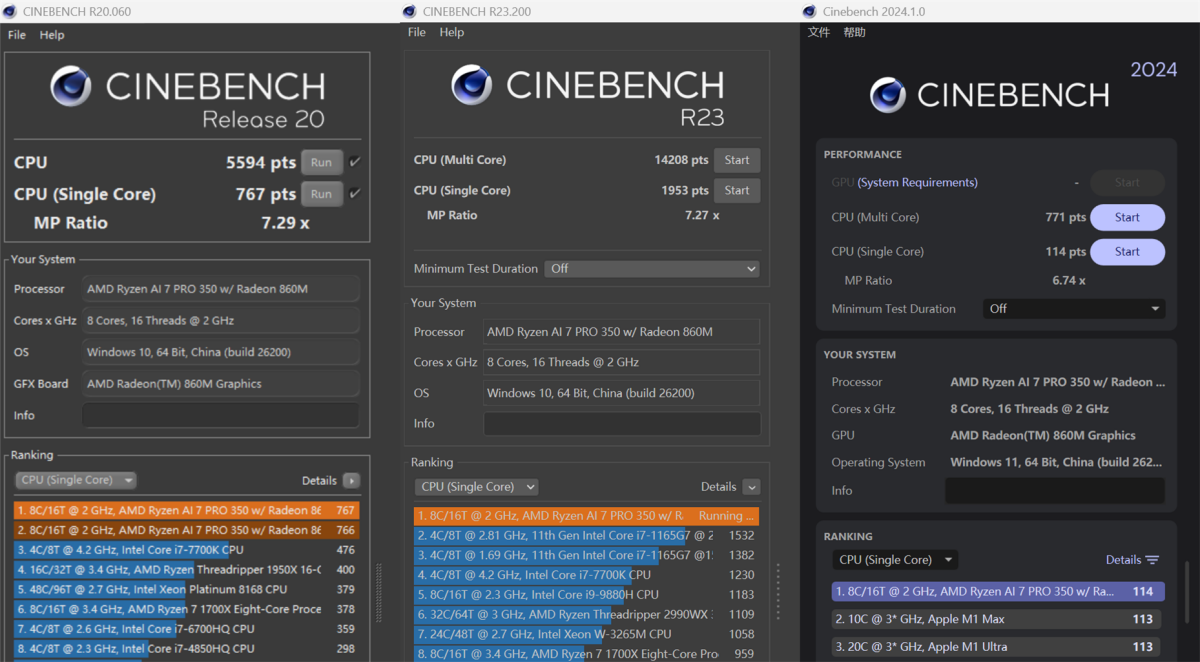Open Minimum Test Duration dropdown in Cinebench 2024

pyautogui.click(x=1073, y=309)
